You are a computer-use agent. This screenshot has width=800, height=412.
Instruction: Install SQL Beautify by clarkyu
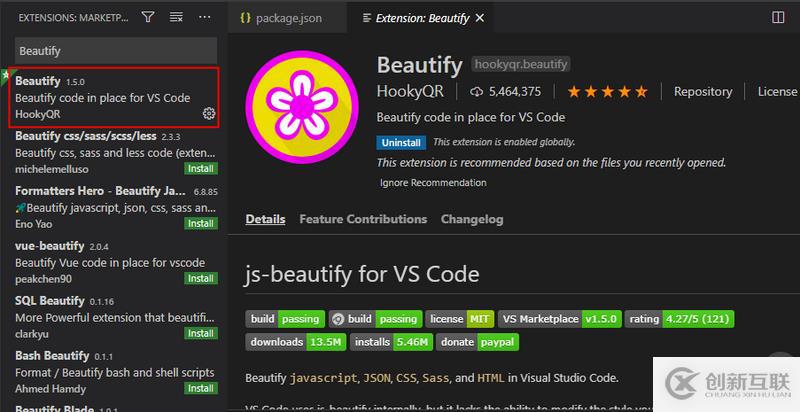coord(201,333)
